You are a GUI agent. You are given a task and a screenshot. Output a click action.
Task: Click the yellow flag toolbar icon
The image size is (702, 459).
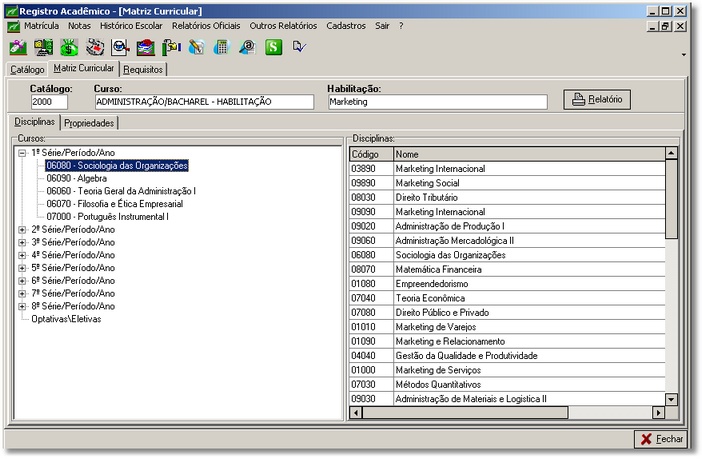point(171,47)
